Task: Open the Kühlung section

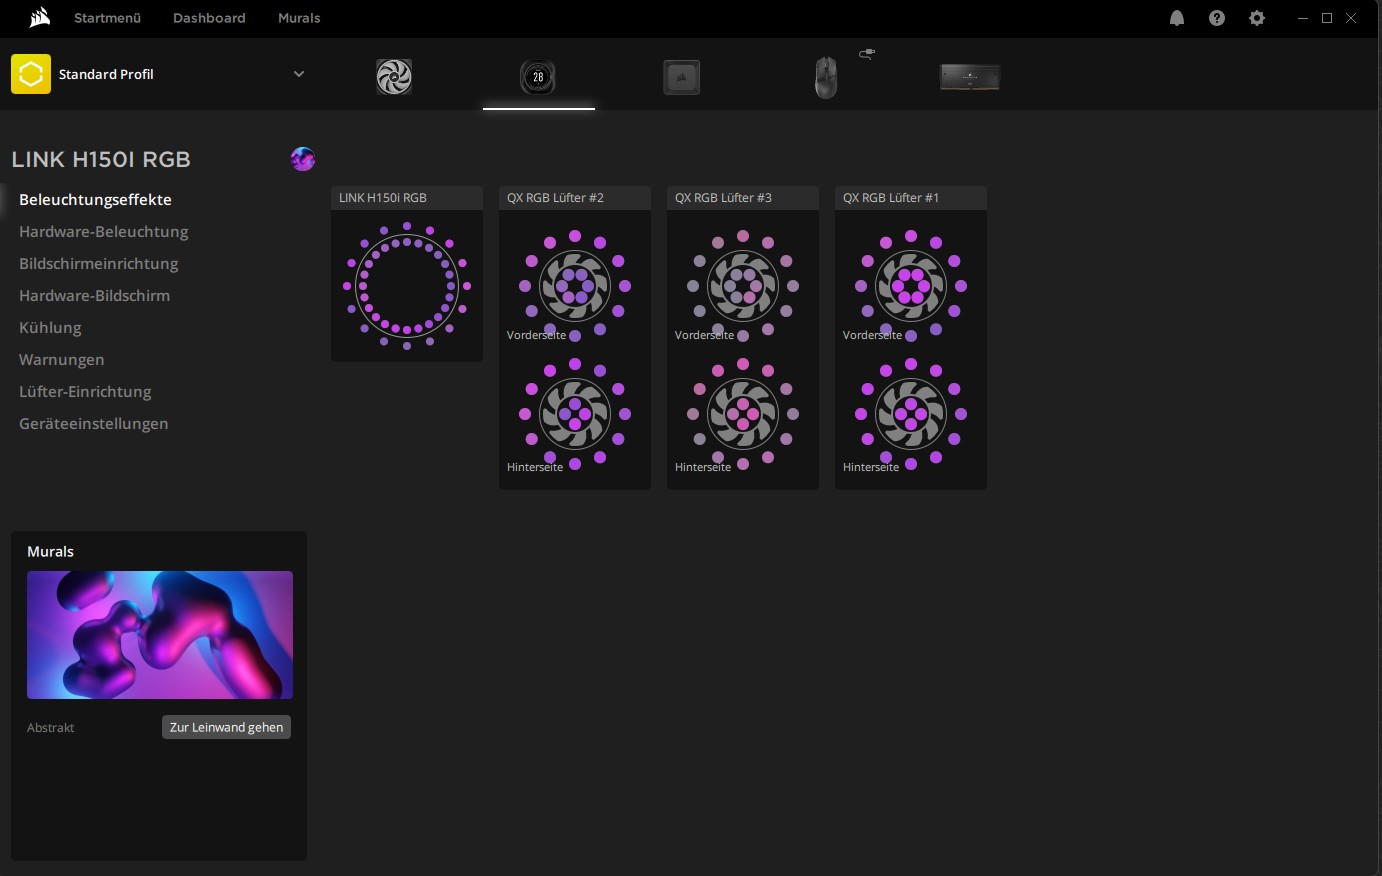Action: [50, 328]
